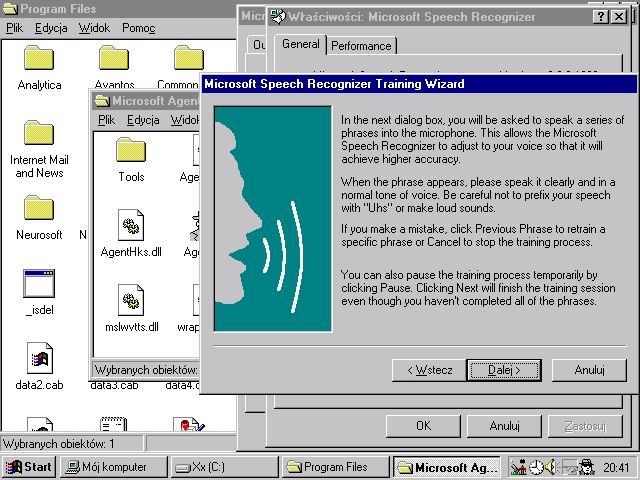640x480 pixels.
Task: Open the Edycja menu in Program Files window
Action: tap(51, 28)
